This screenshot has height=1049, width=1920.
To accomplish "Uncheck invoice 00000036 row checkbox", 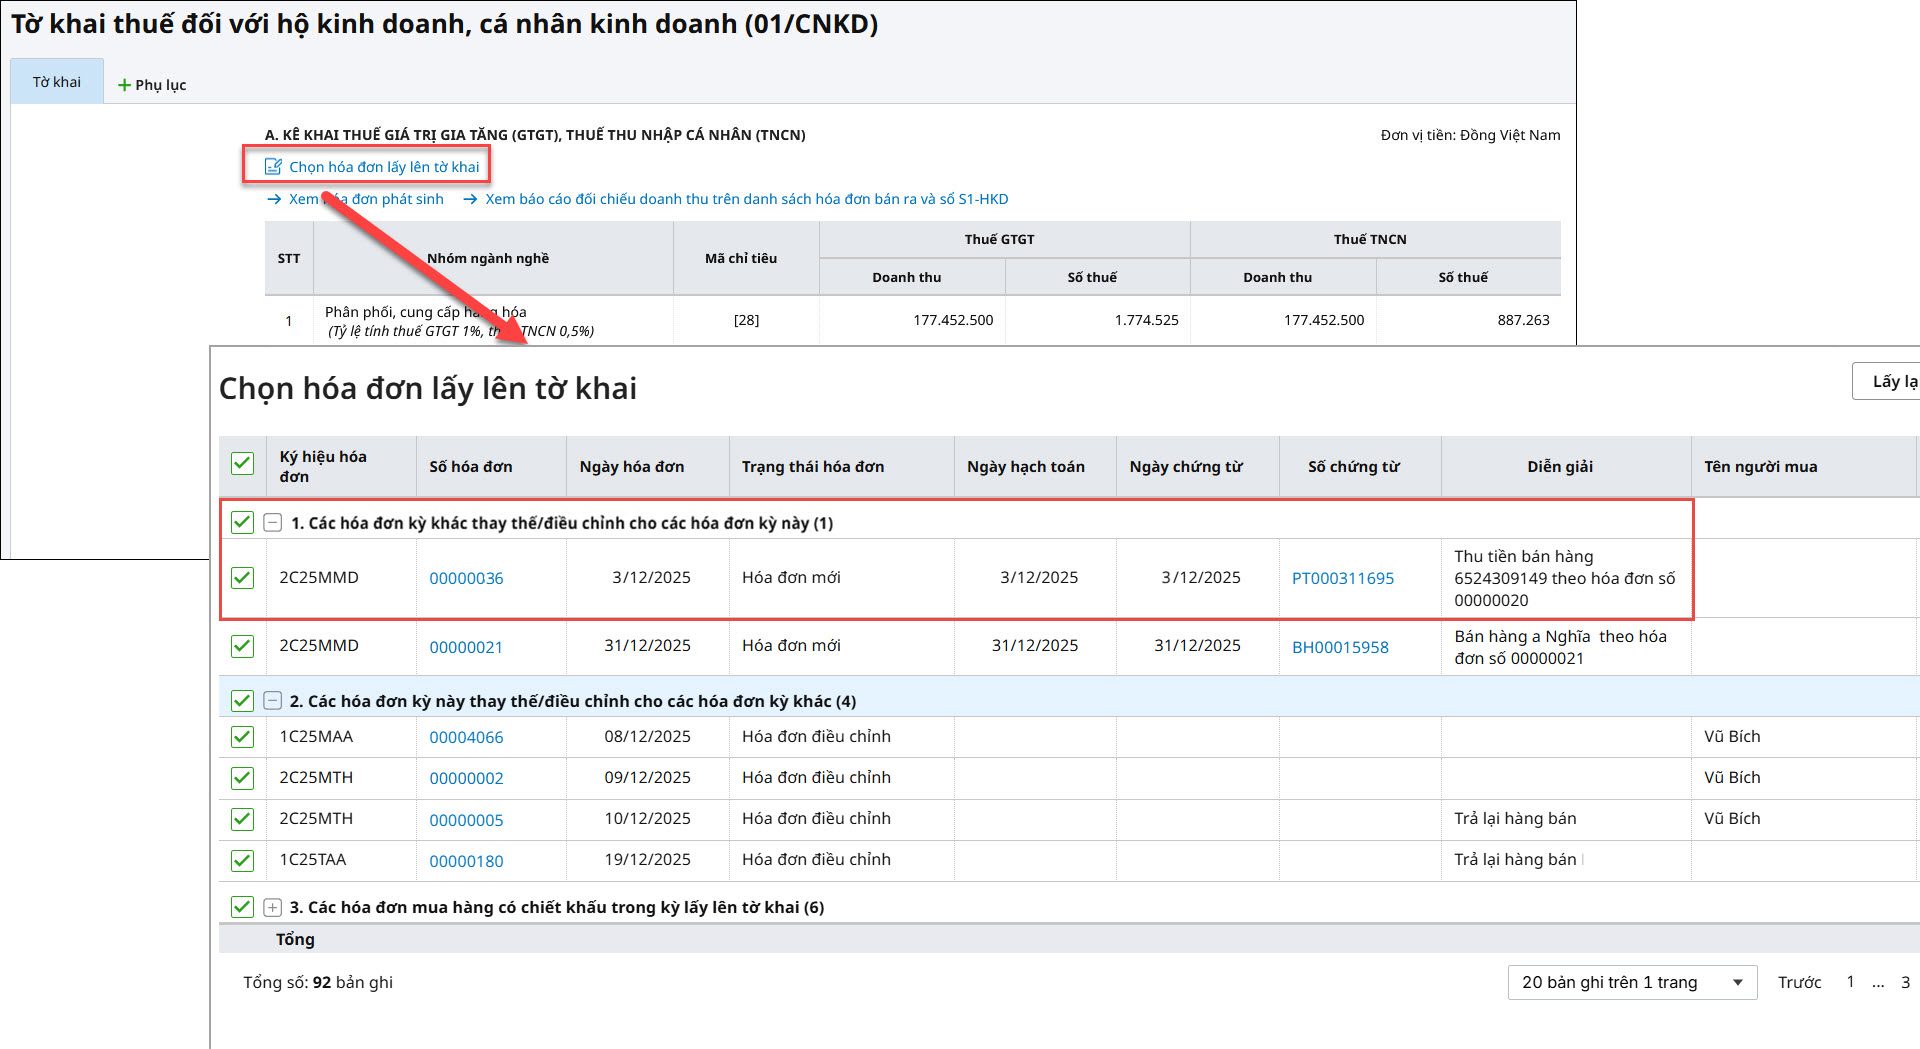I will coord(242,578).
